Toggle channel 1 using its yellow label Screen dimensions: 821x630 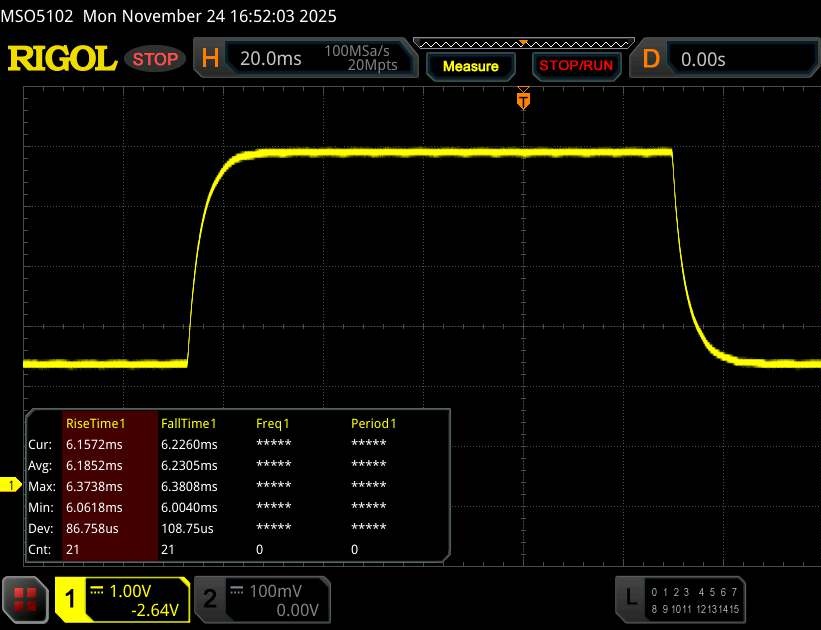pos(71,599)
